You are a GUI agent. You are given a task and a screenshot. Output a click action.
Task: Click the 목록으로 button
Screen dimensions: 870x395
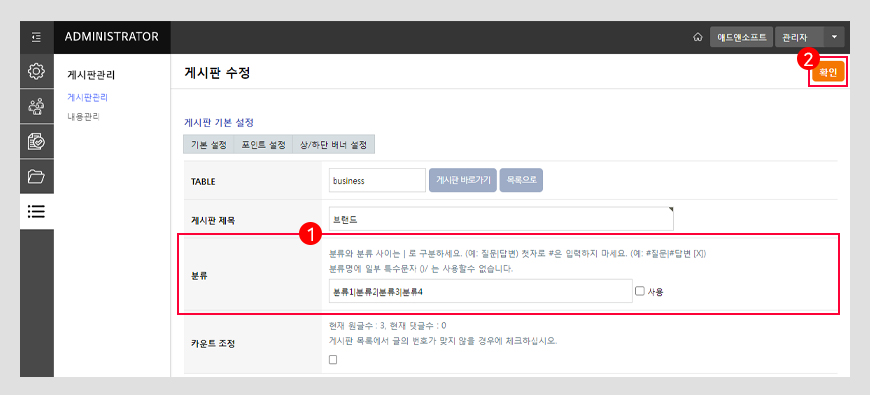click(521, 180)
